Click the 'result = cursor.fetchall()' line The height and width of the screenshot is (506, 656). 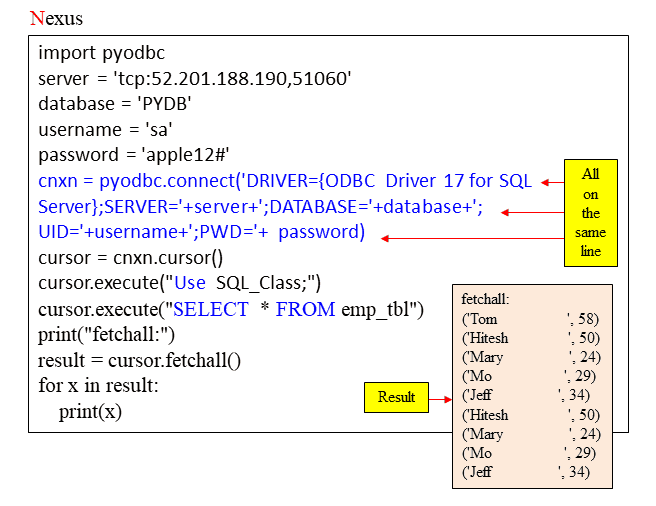coord(140,360)
